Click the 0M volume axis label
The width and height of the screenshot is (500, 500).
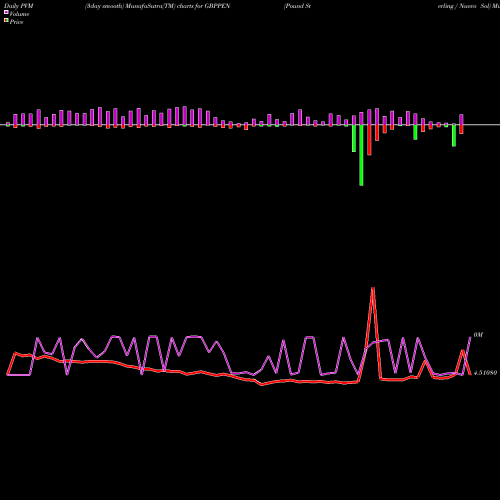tap(478, 335)
